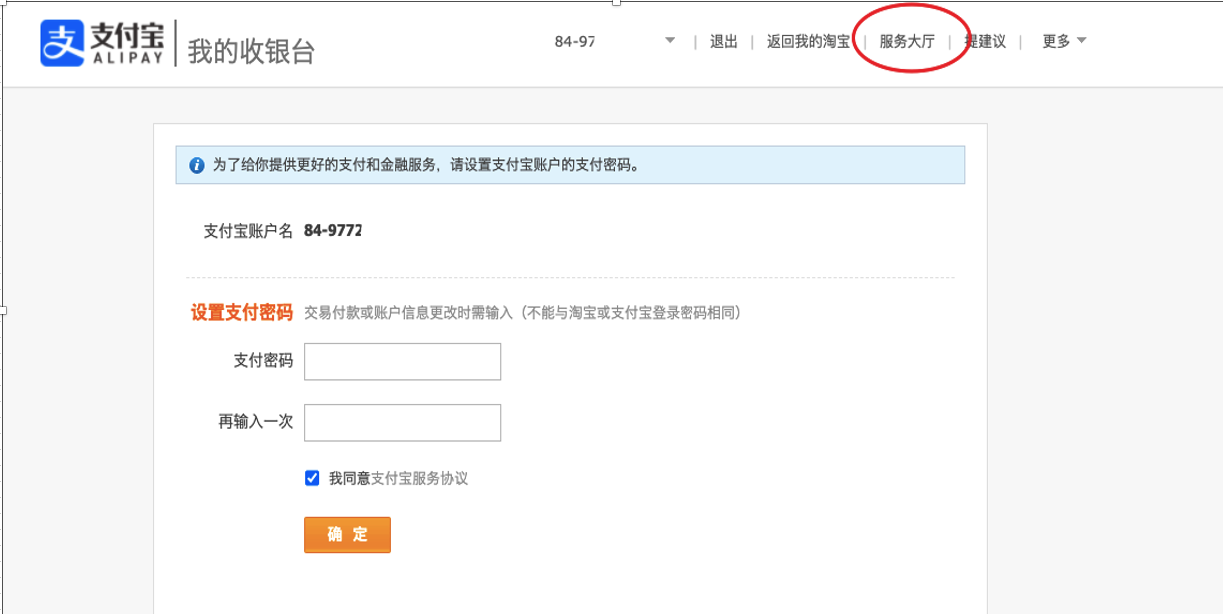Expand the account dropdown arrow beside 84-97
1223x614 pixels.
[670, 41]
